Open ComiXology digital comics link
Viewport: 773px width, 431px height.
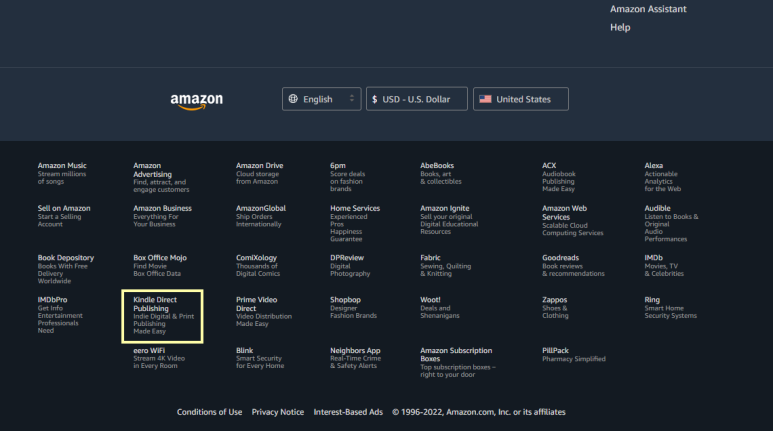(258, 265)
